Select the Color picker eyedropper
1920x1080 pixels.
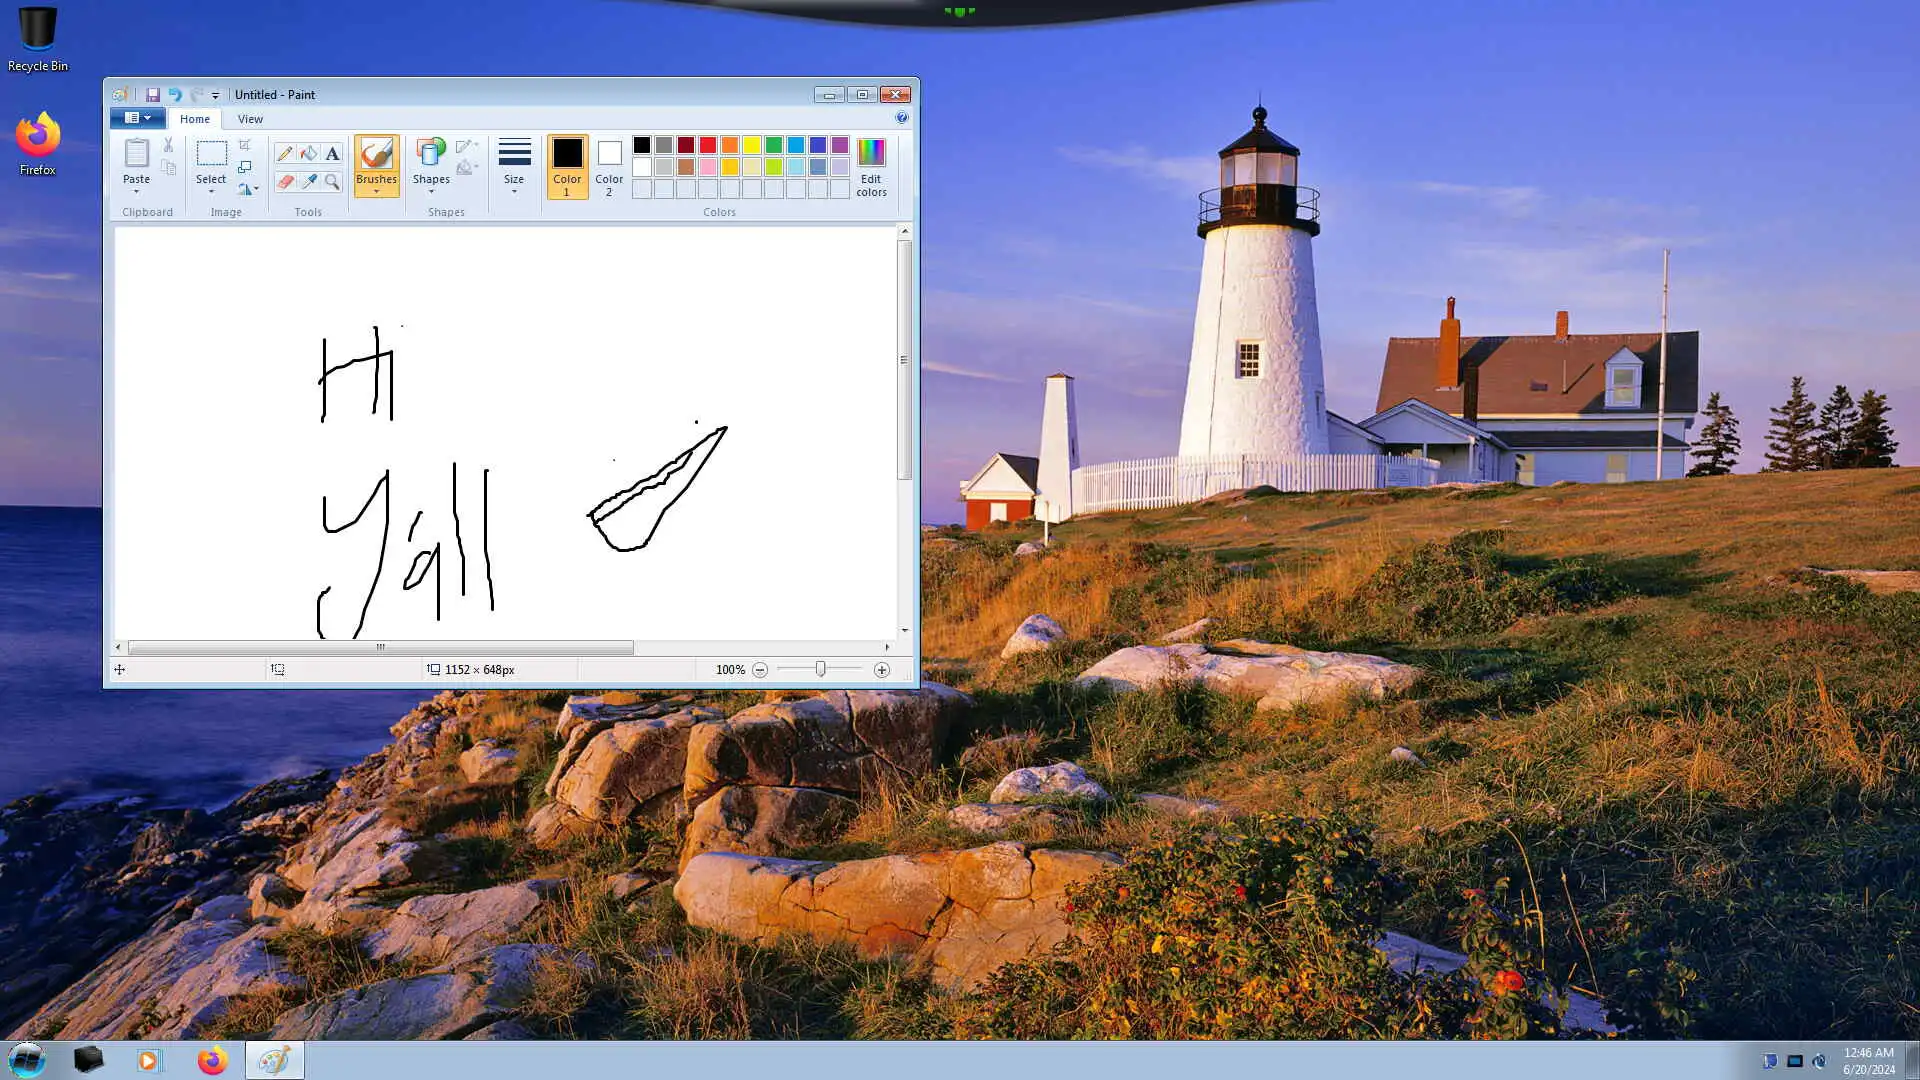[308, 182]
